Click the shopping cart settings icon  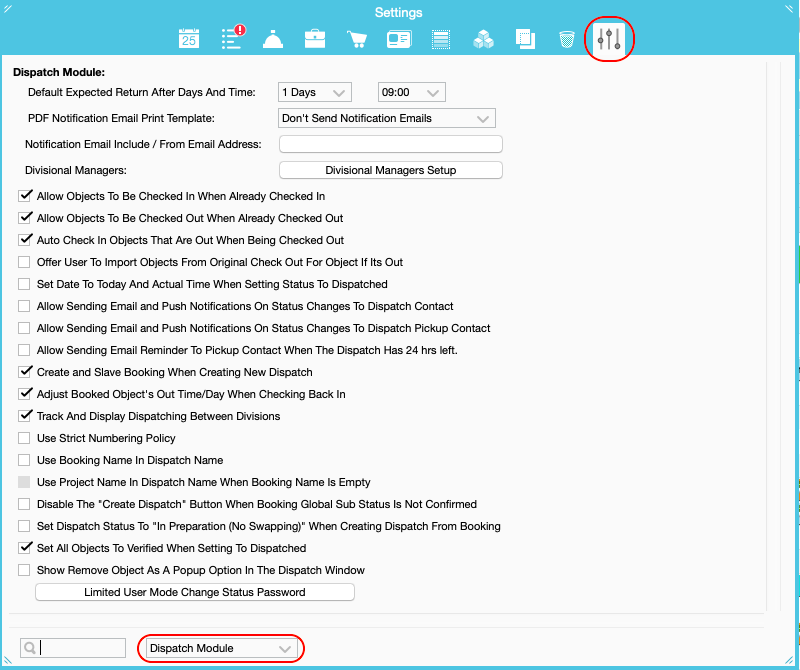point(356,36)
